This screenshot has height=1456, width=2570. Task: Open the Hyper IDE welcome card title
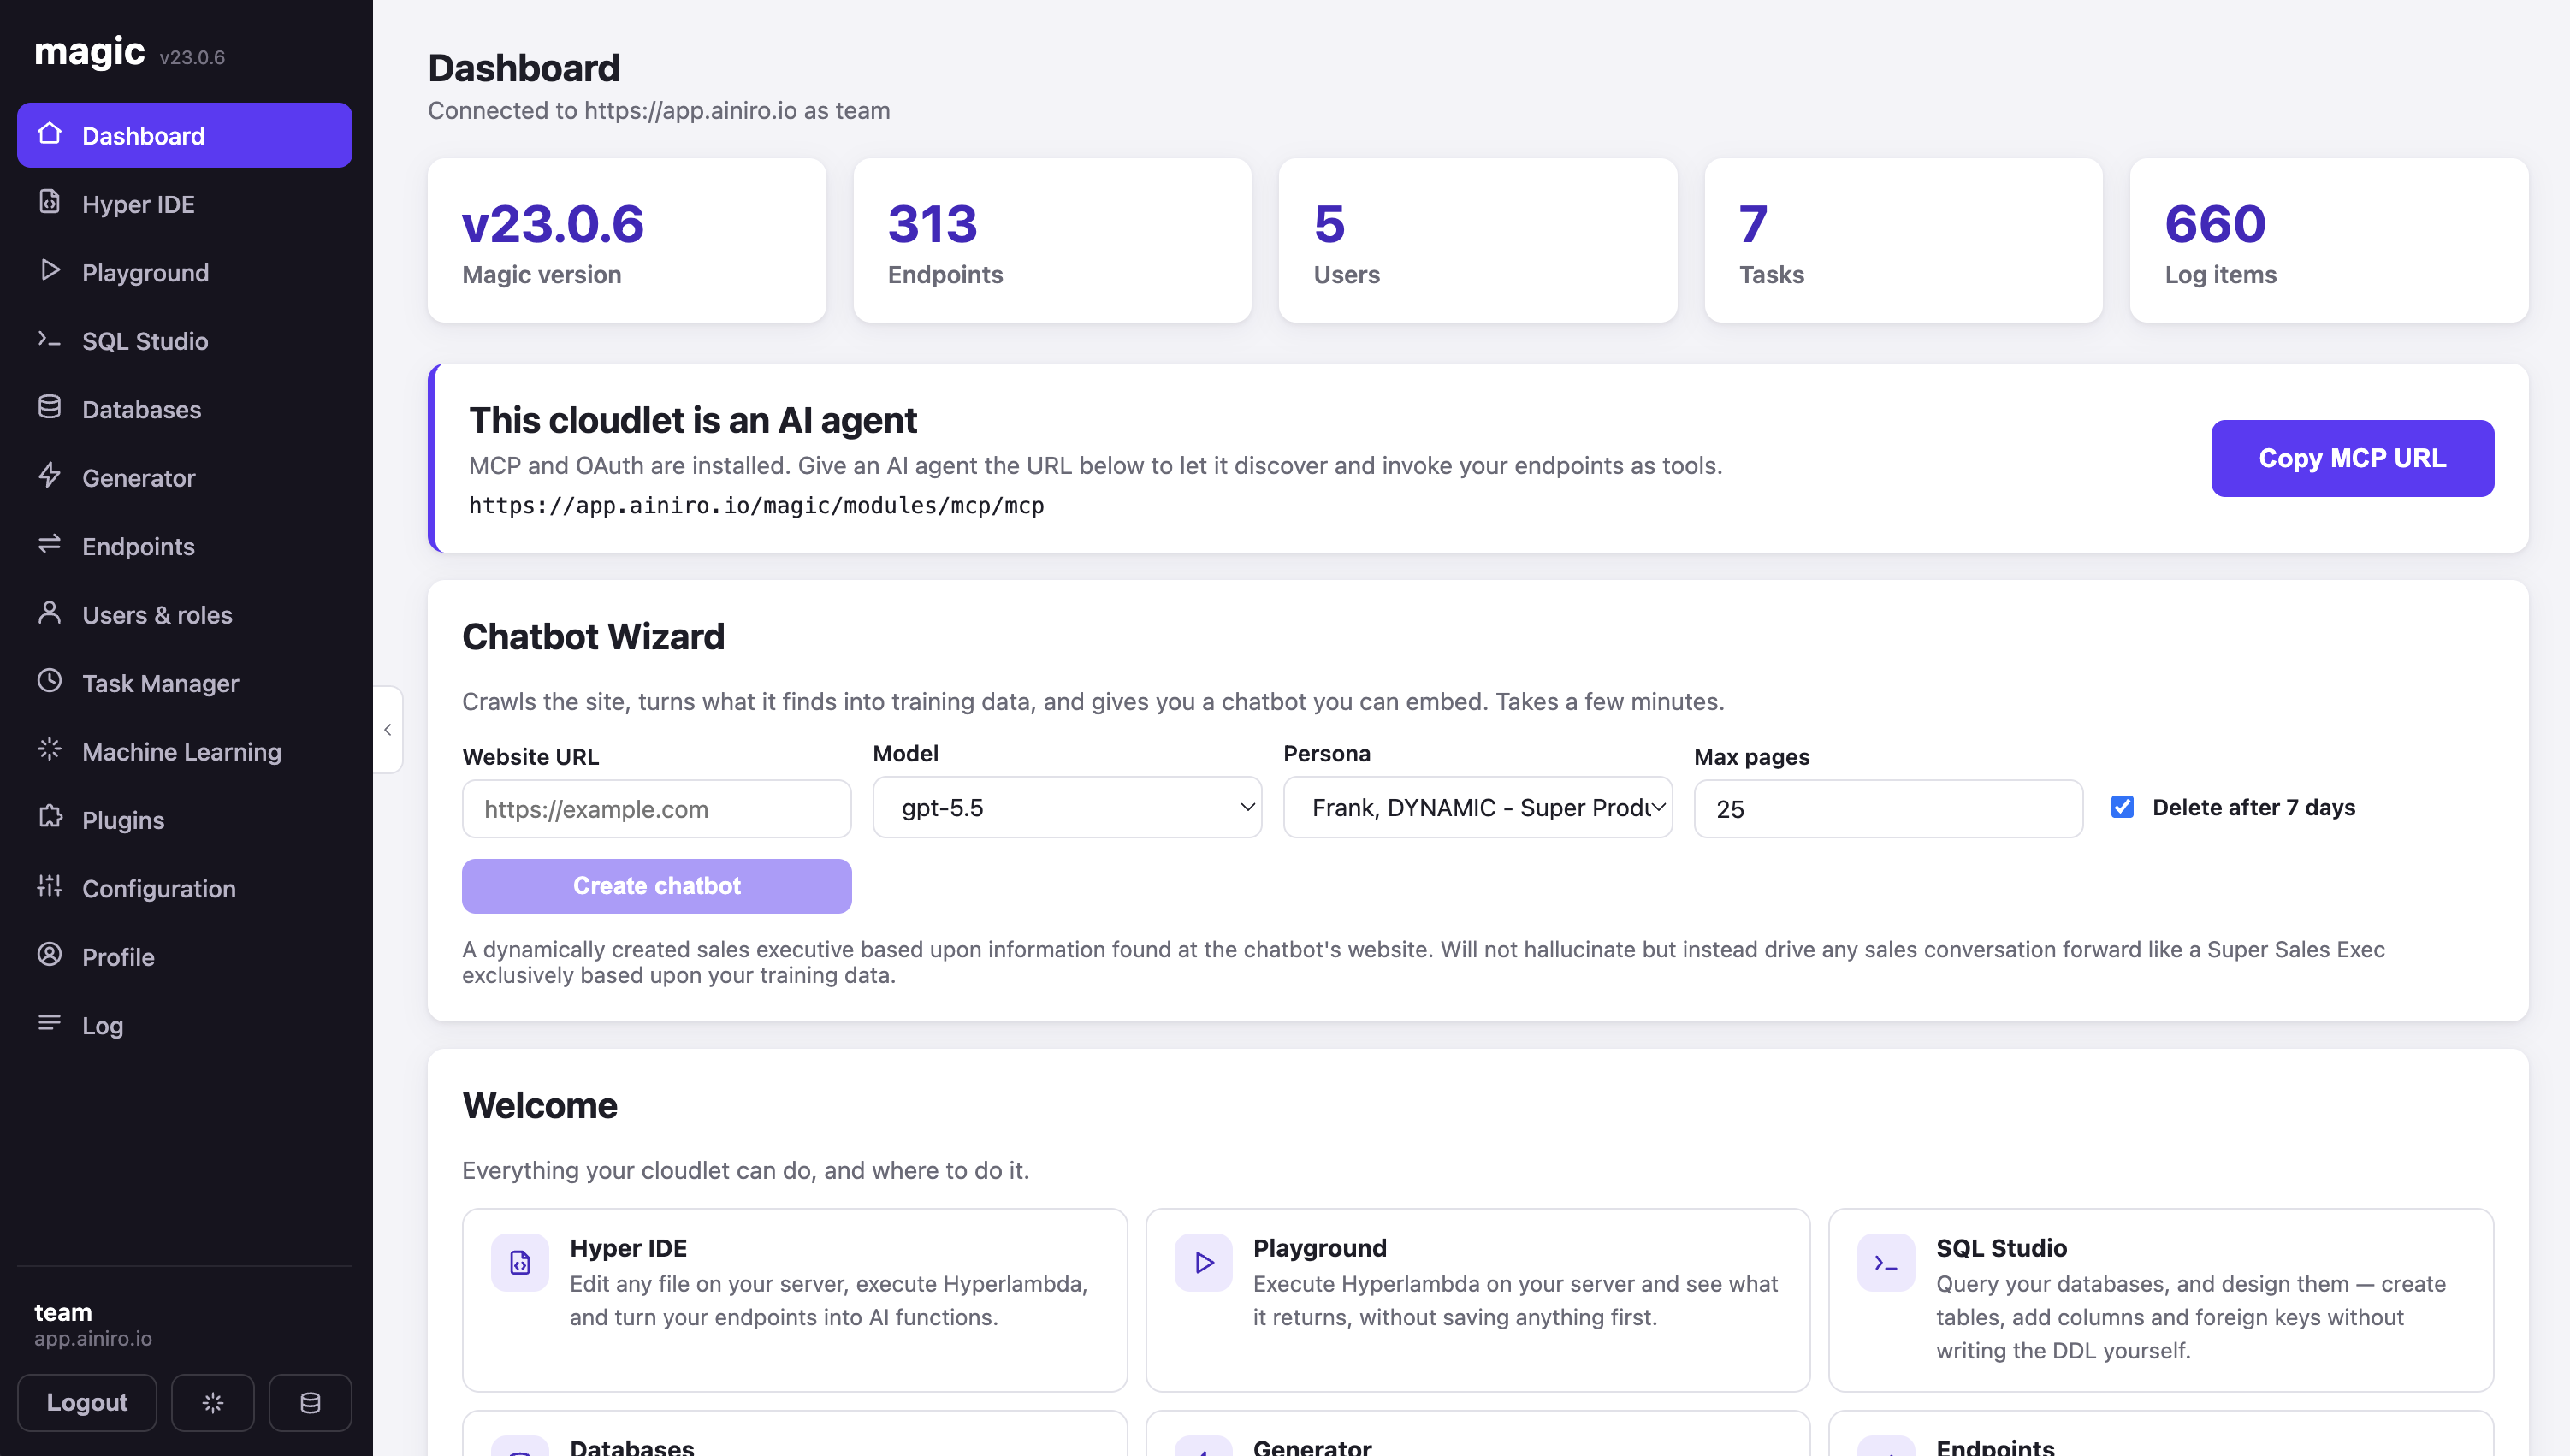628,1248
